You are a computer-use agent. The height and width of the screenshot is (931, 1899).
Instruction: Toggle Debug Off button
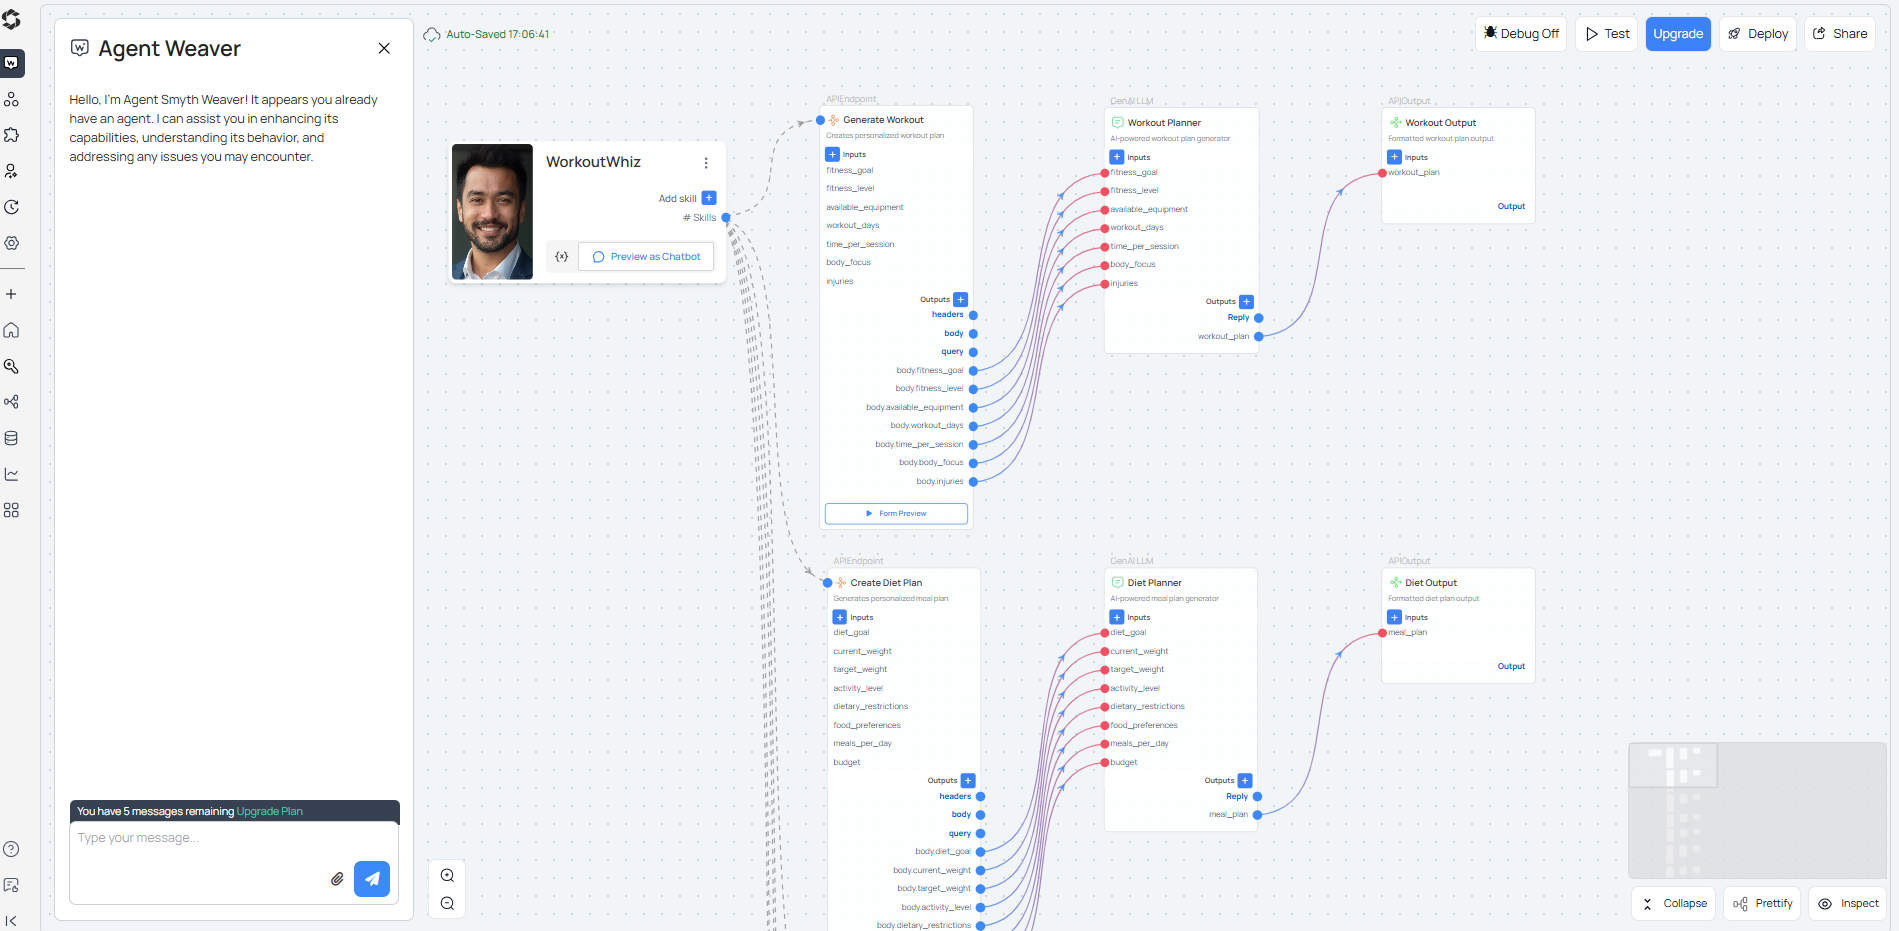point(1521,34)
